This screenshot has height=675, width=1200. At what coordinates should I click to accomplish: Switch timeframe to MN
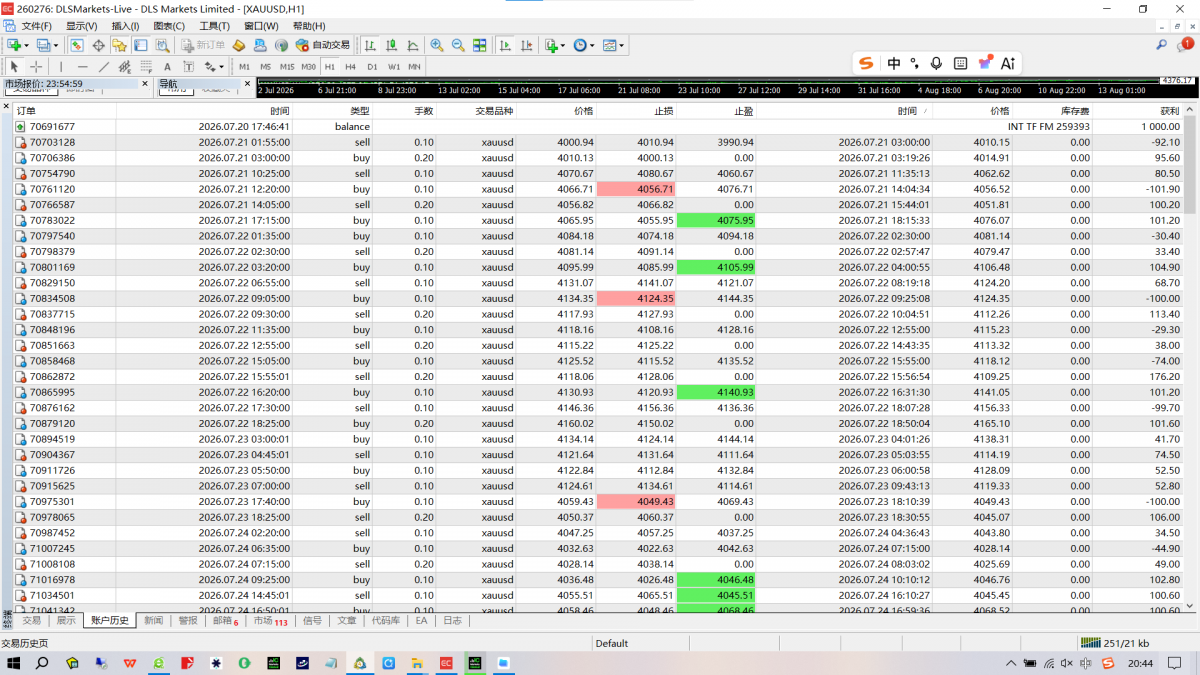414,67
